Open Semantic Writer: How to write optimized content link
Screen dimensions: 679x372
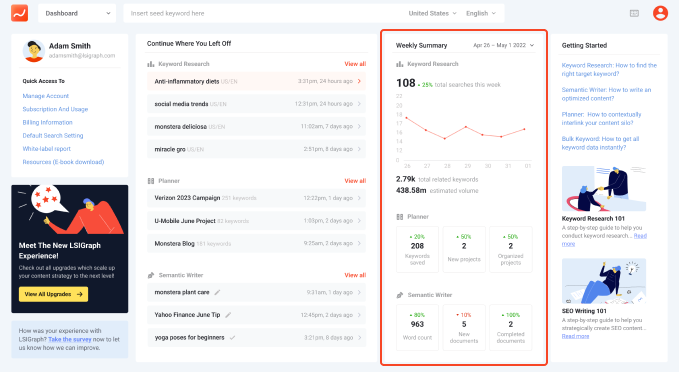coord(606,94)
